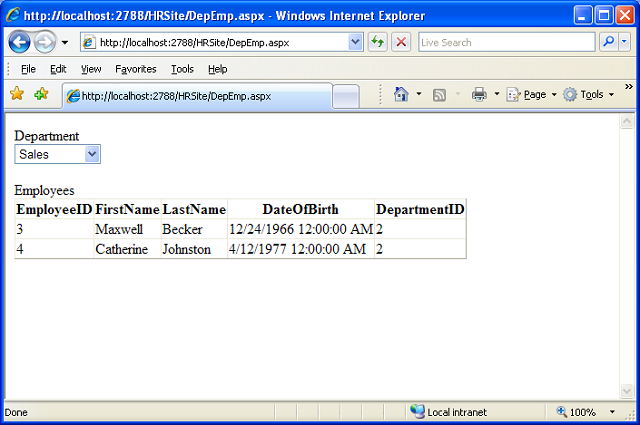Click EmployeeID cell with value 3

point(54,229)
